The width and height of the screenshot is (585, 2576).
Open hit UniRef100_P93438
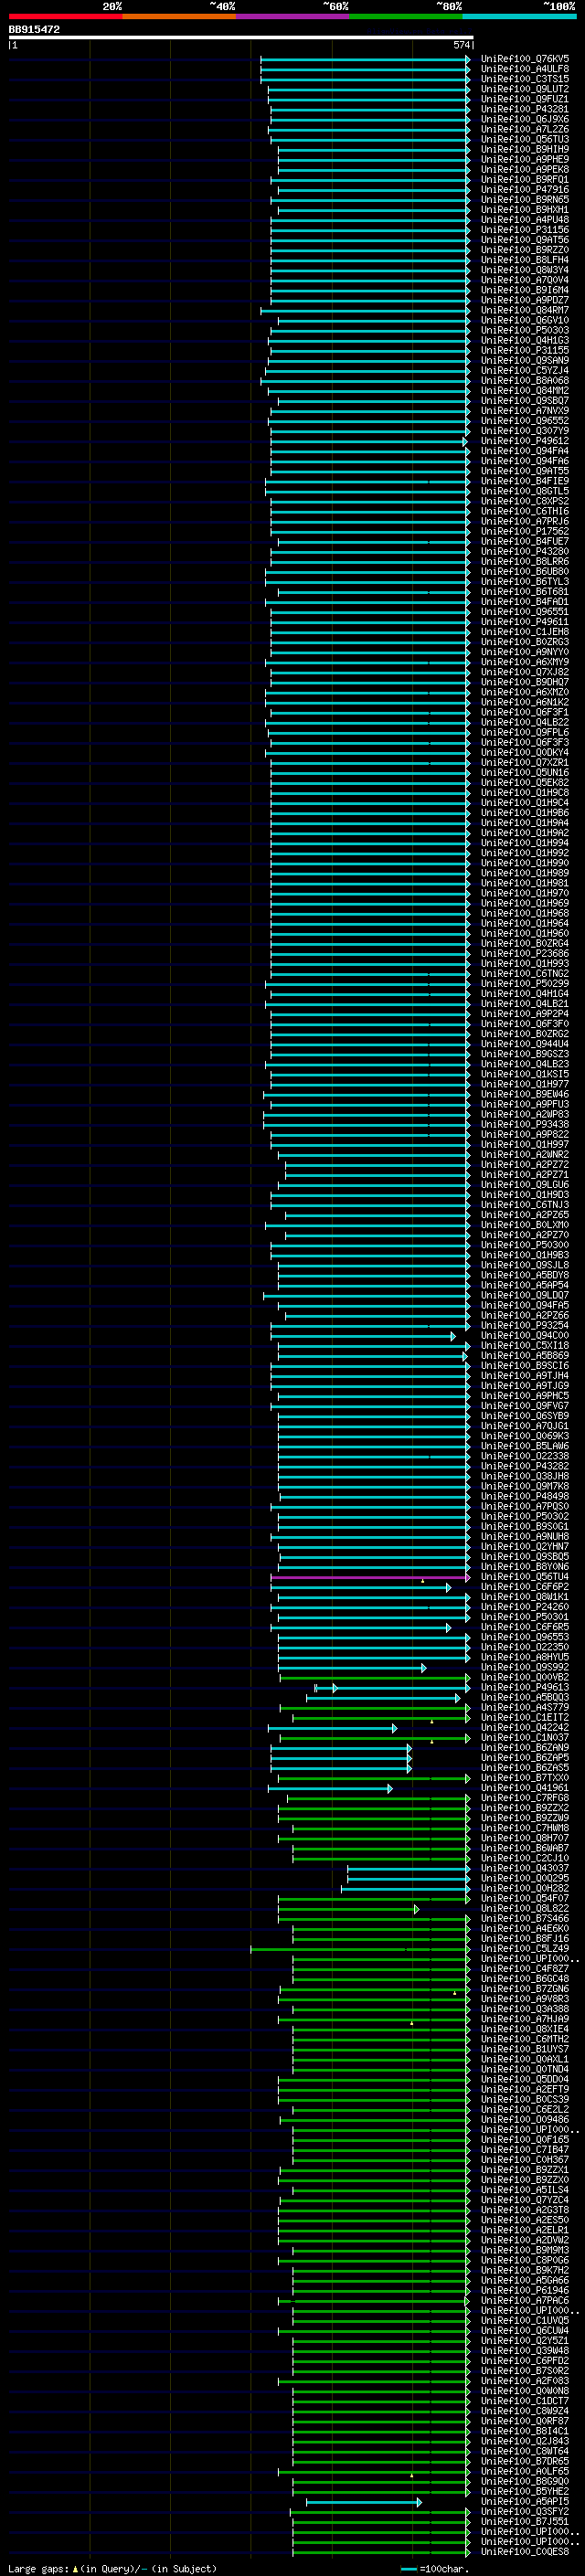525,1124
